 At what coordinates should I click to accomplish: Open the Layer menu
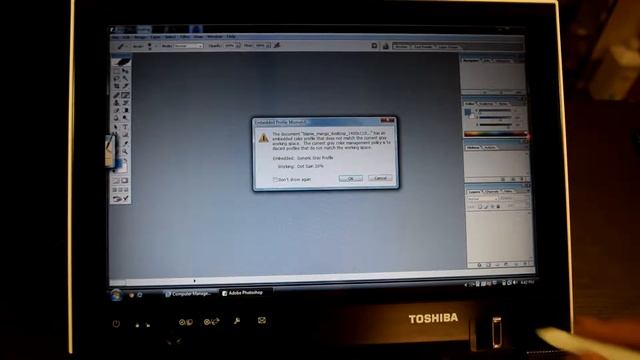click(155, 37)
